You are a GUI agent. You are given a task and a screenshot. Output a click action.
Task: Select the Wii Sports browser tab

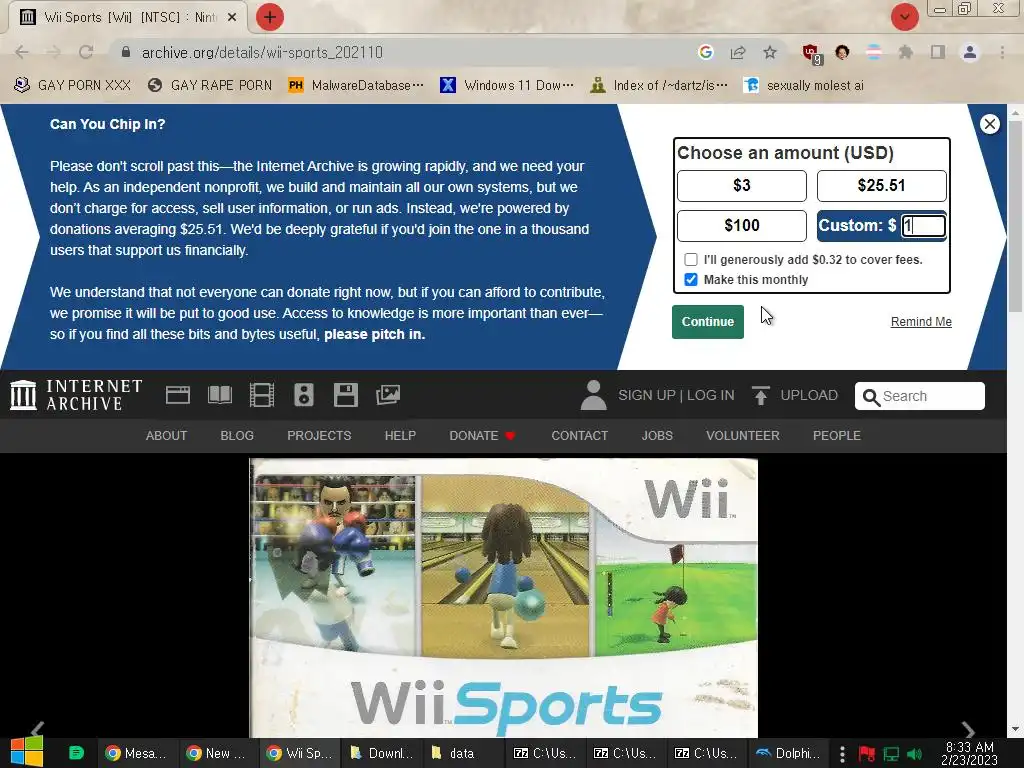pos(128,18)
